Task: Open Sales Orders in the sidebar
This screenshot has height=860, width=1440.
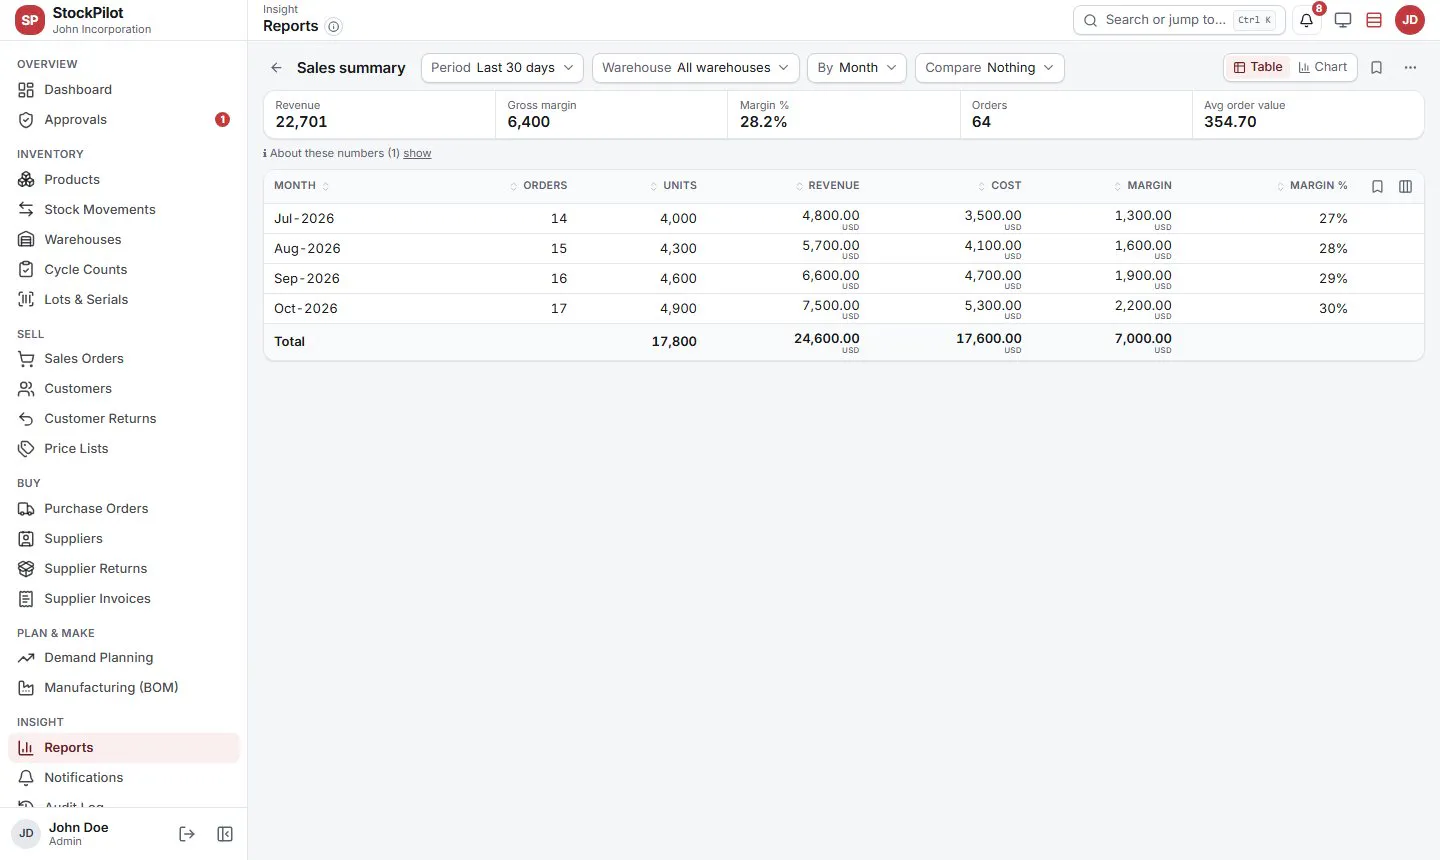Action: [x=124, y=359]
